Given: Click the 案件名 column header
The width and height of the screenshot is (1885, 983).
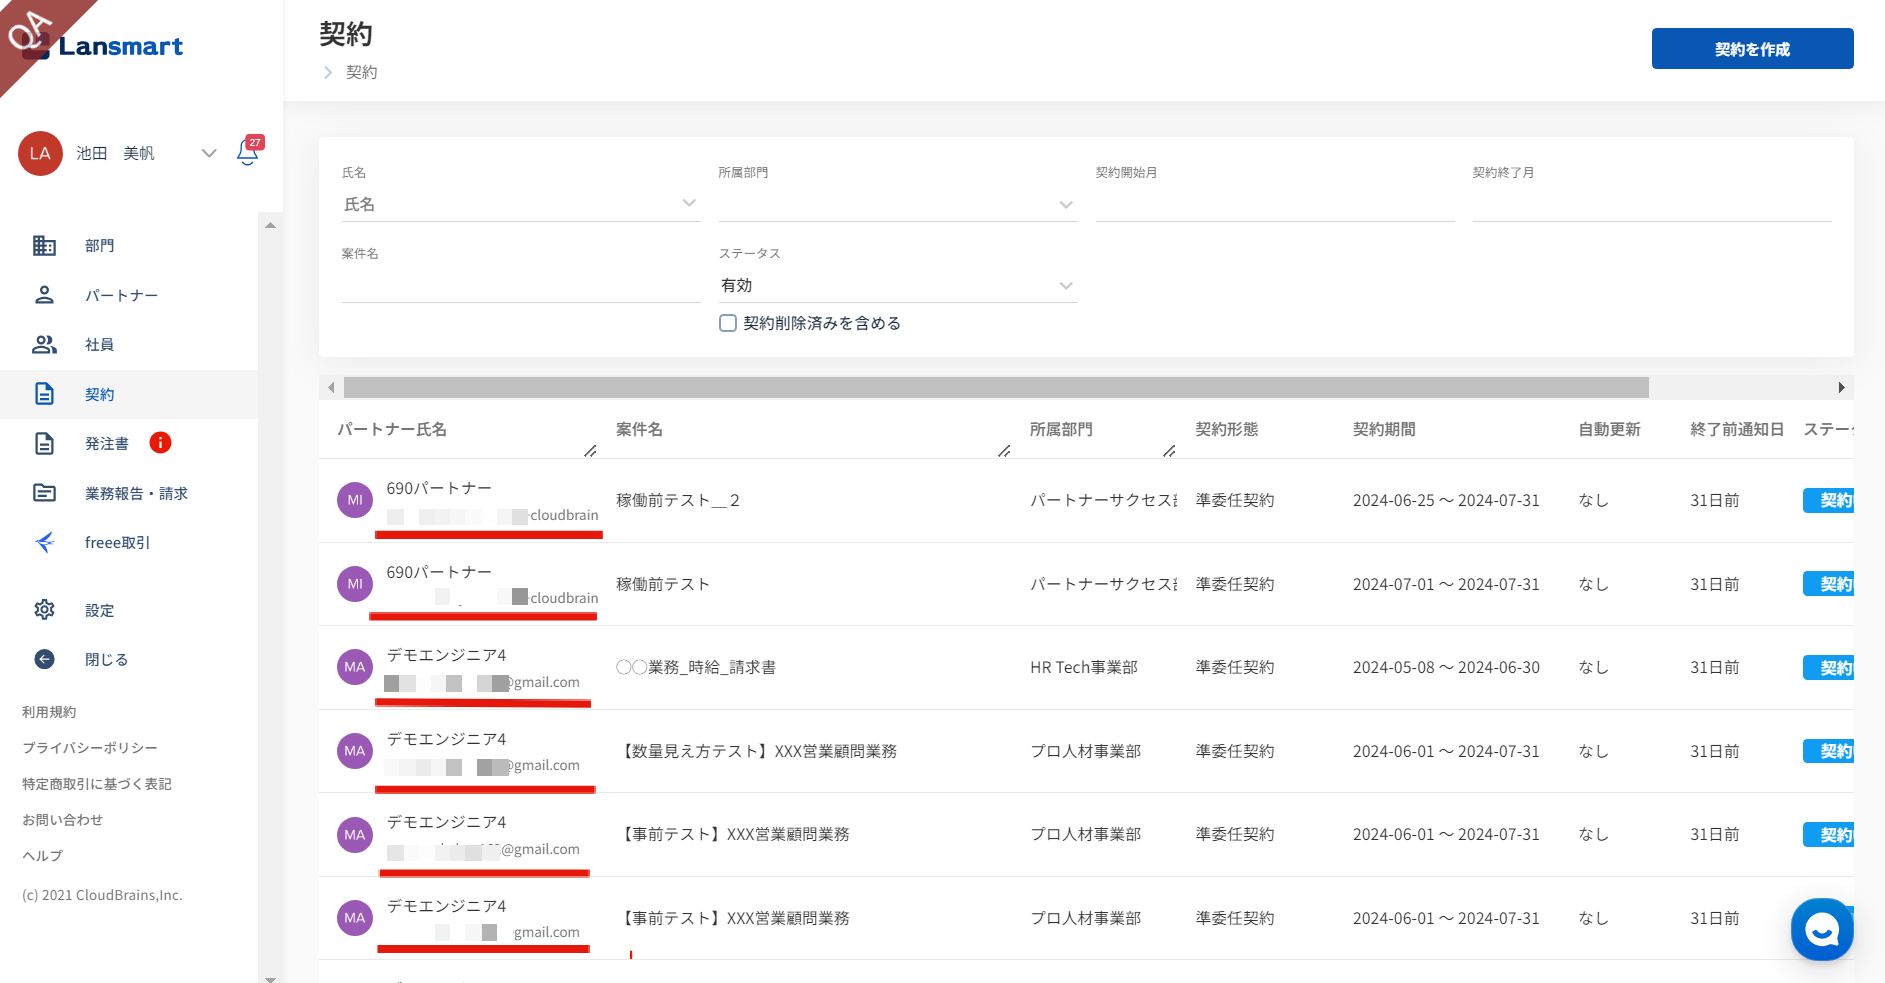Looking at the screenshot, I should pyautogui.click(x=639, y=429).
